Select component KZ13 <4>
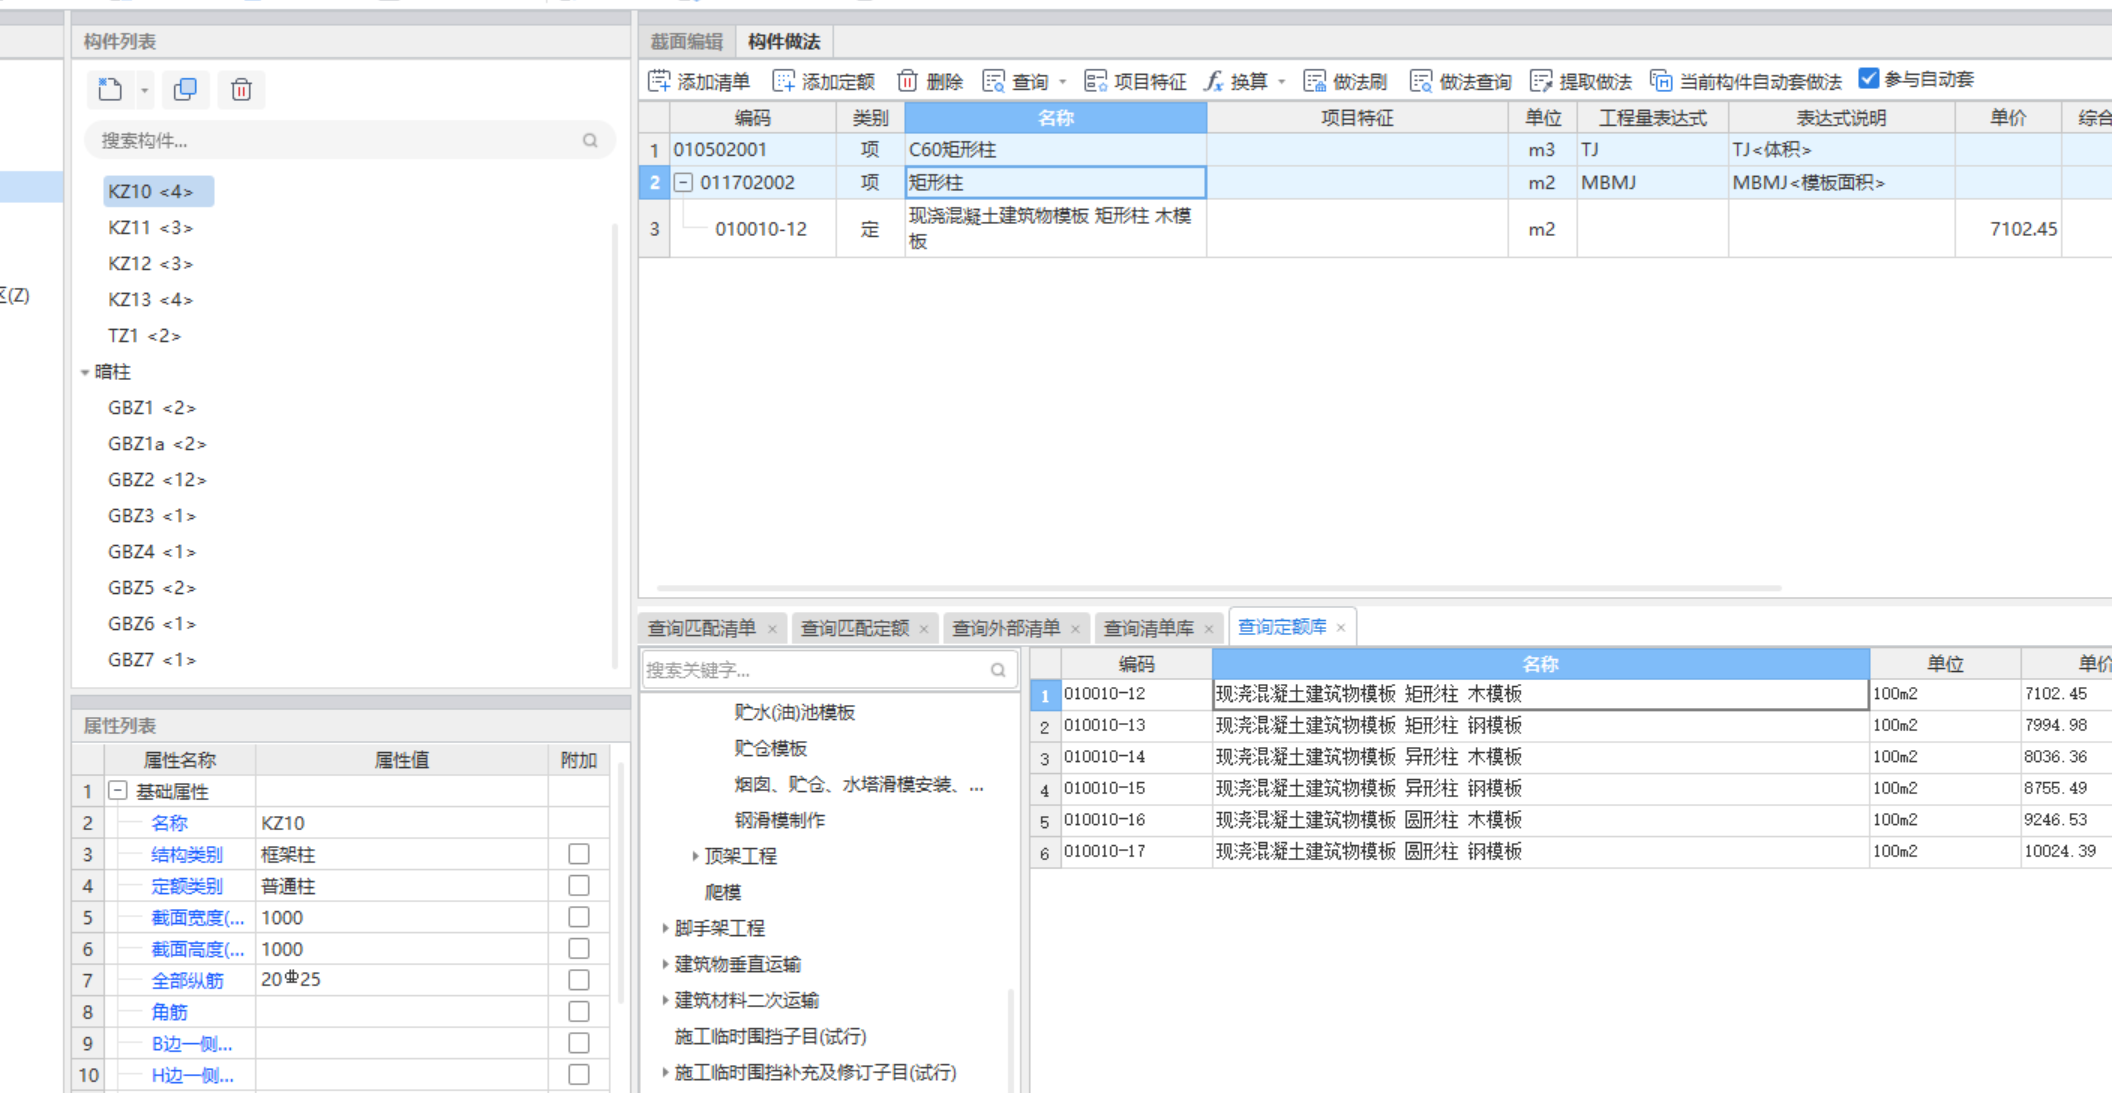This screenshot has height=1093, width=2112. pyautogui.click(x=150, y=300)
